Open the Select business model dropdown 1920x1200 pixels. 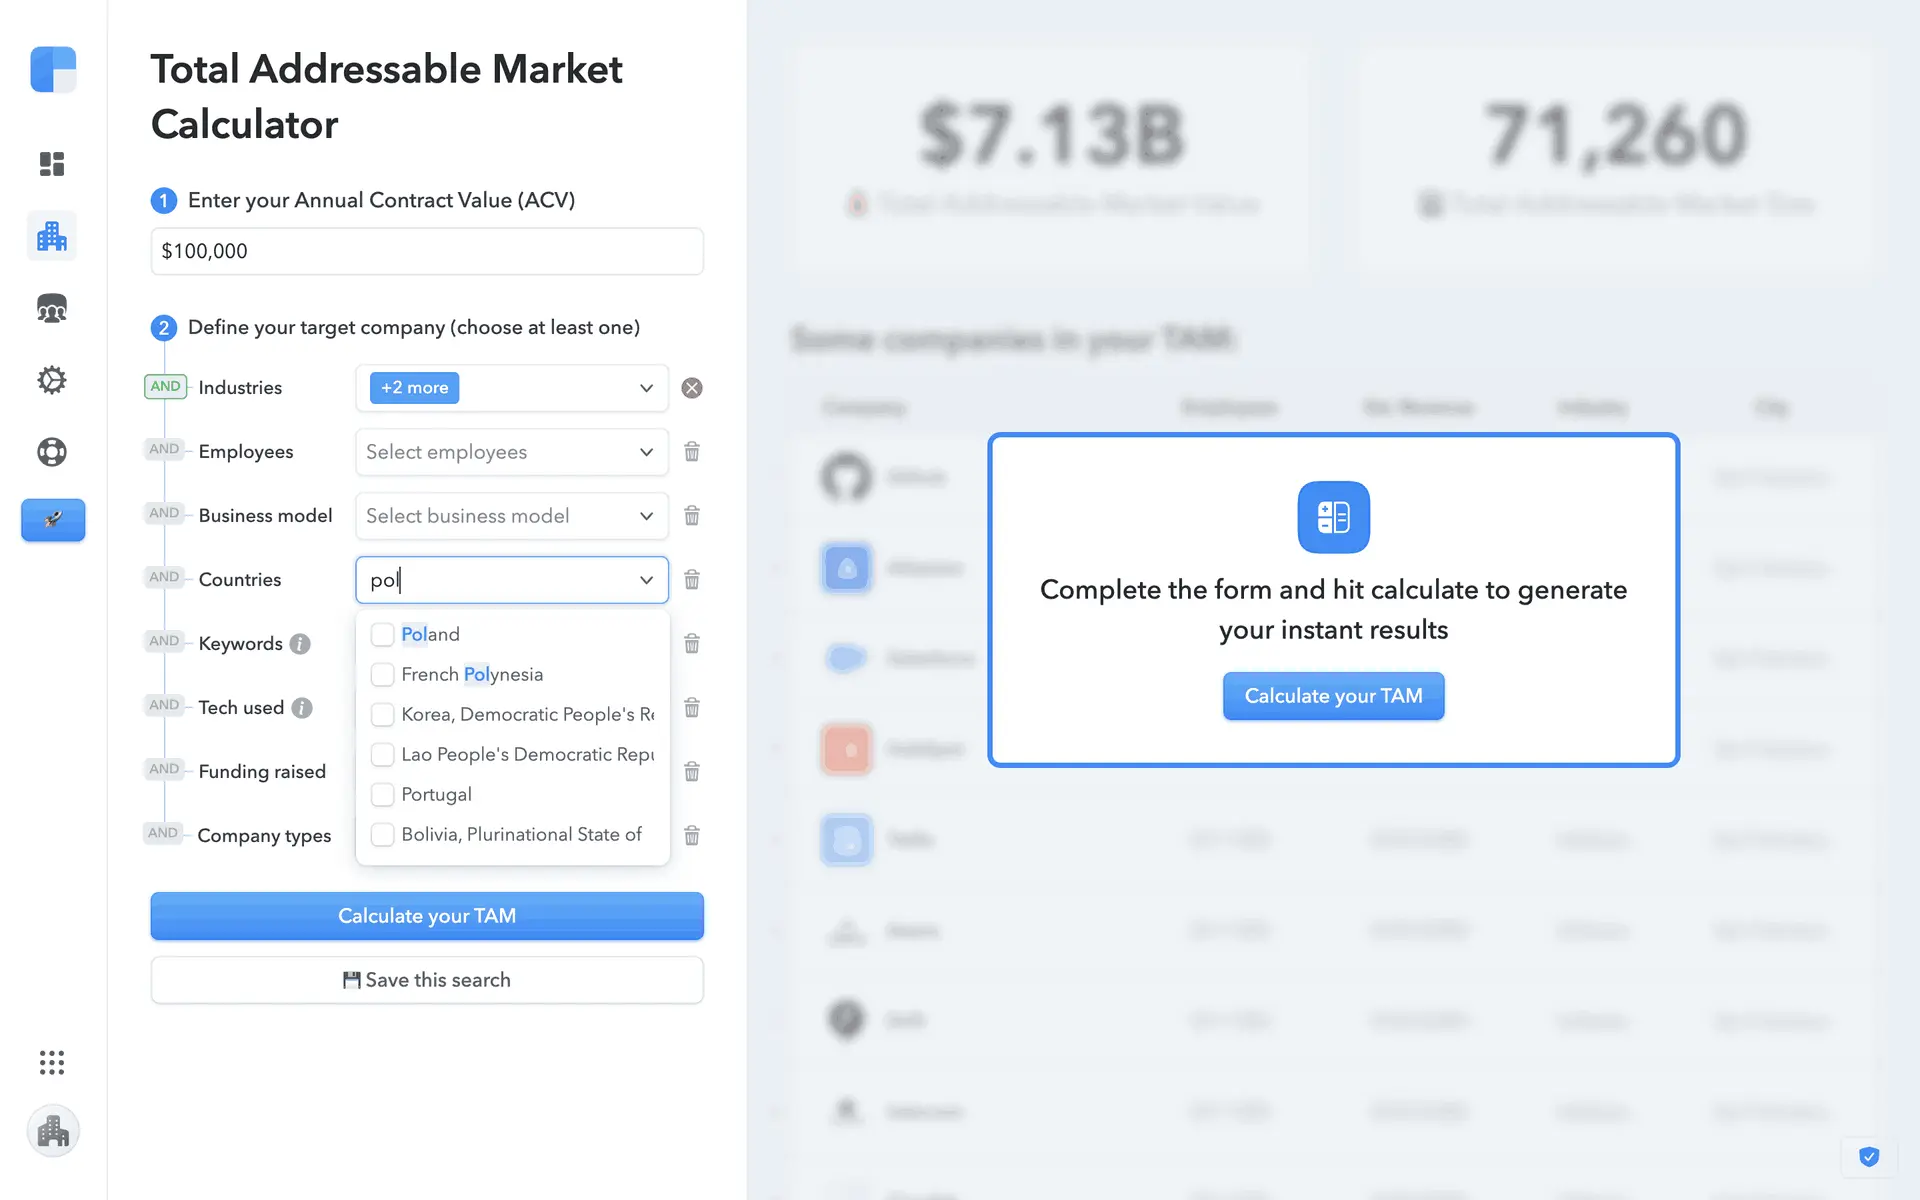point(511,516)
